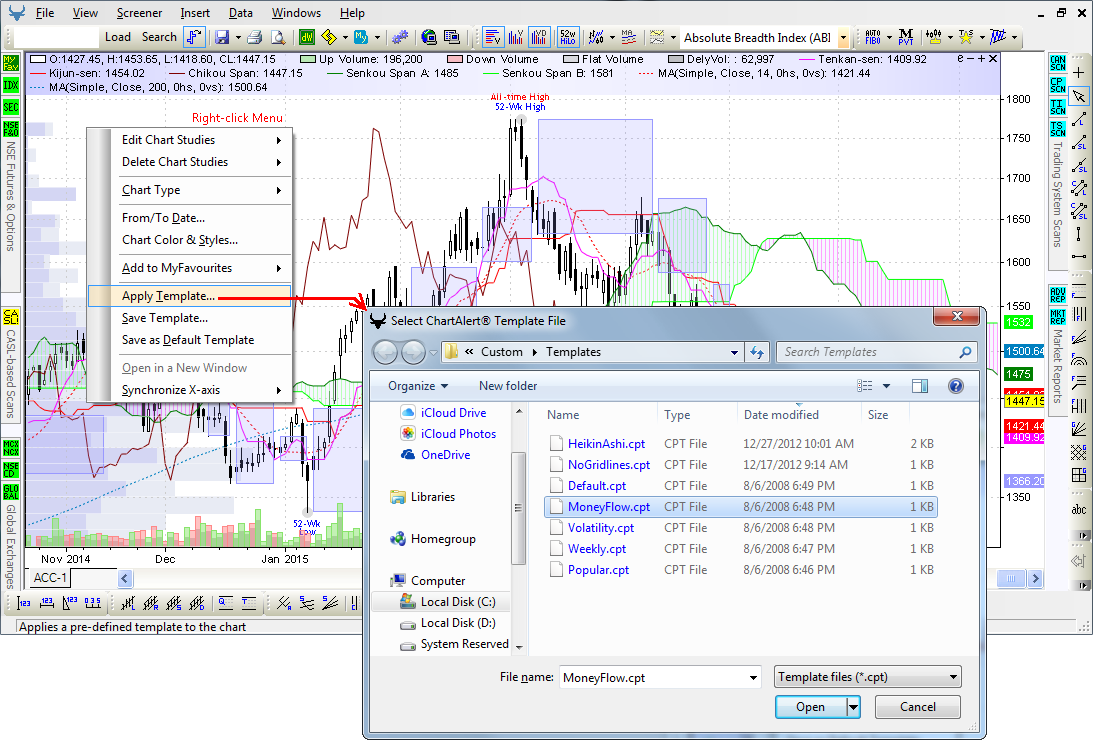The image size is (1093, 740).
Task: Select the TI SCN scan icon
Action: click(x=1057, y=107)
